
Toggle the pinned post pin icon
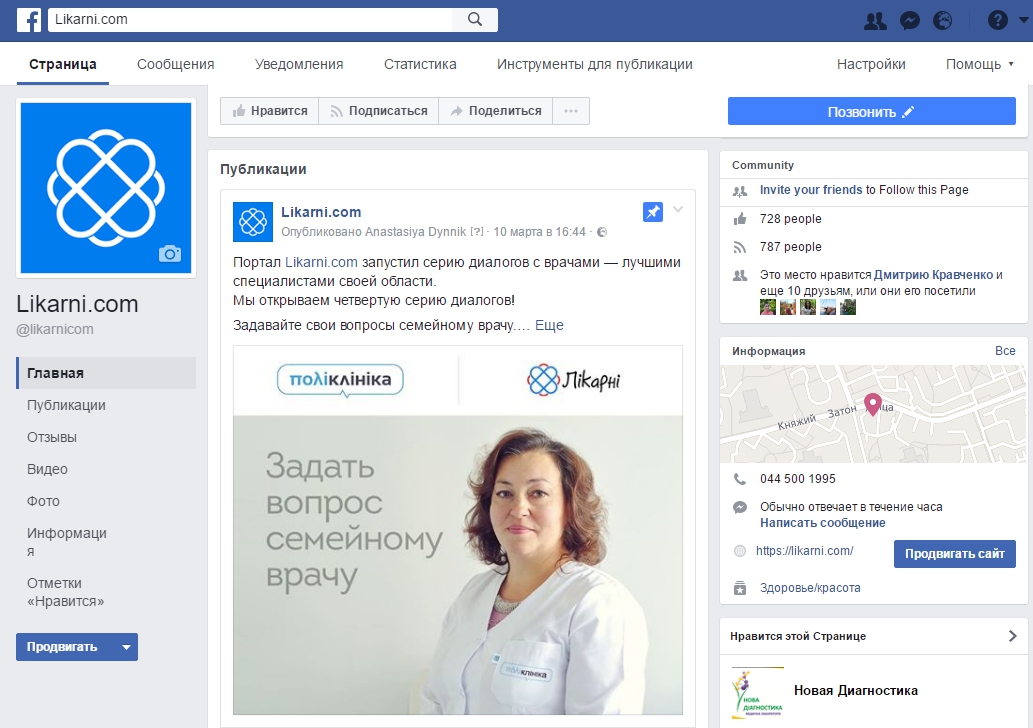pyautogui.click(x=652, y=211)
